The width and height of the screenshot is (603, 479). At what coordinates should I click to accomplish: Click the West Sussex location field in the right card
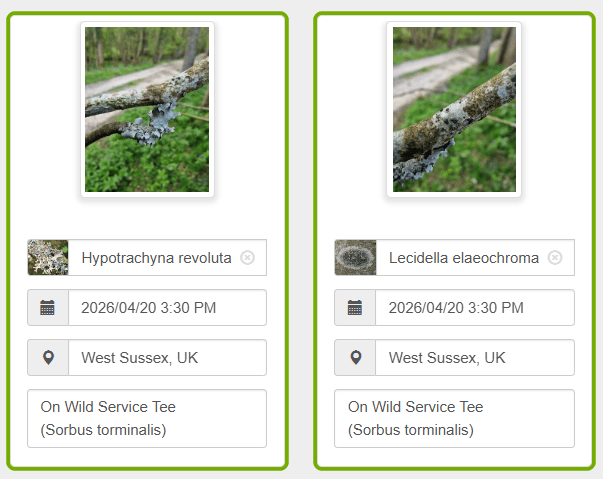(x=474, y=358)
